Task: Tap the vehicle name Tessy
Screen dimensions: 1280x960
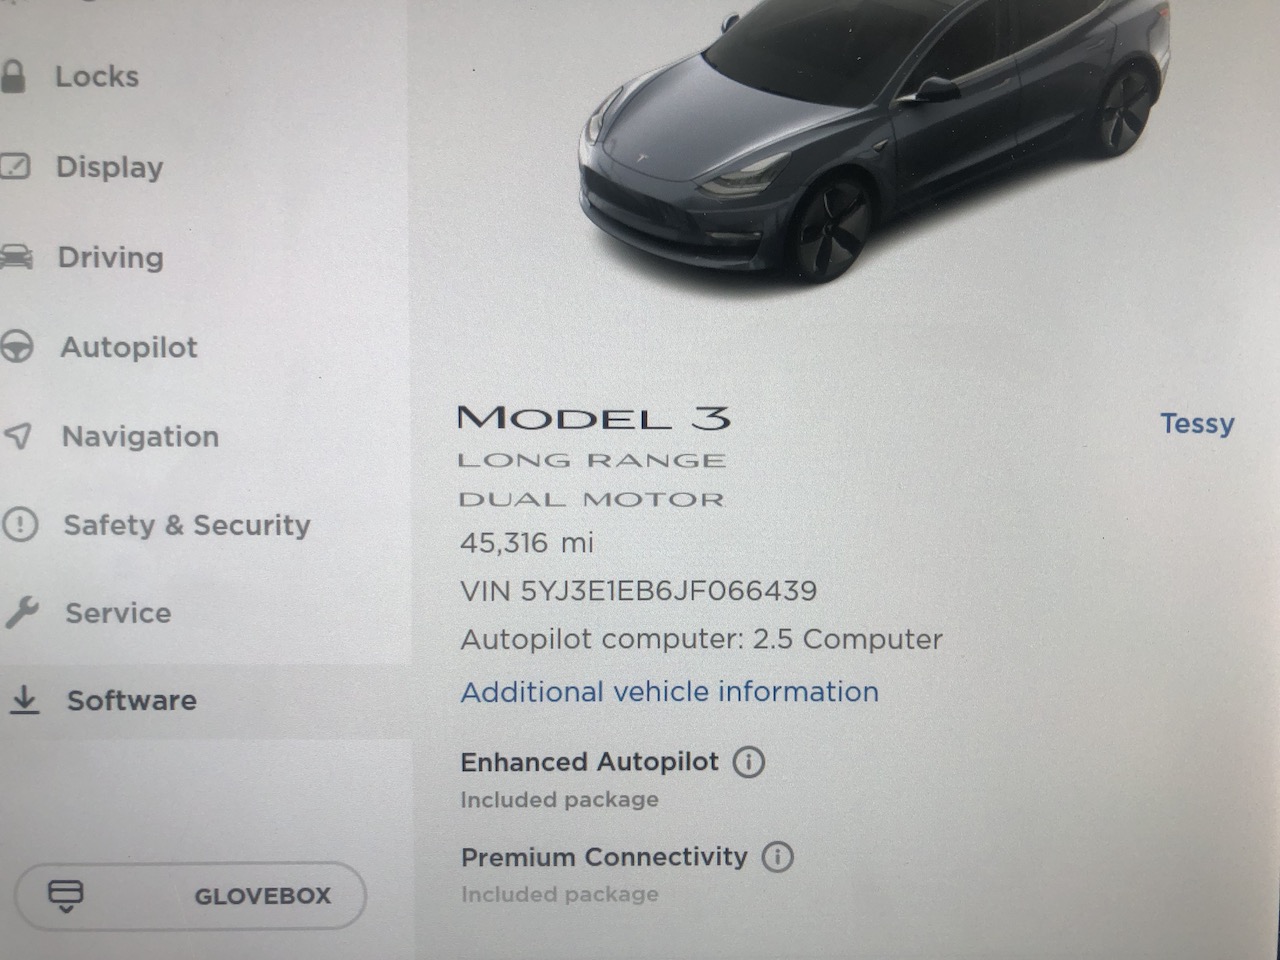Action: tap(1197, 424)
